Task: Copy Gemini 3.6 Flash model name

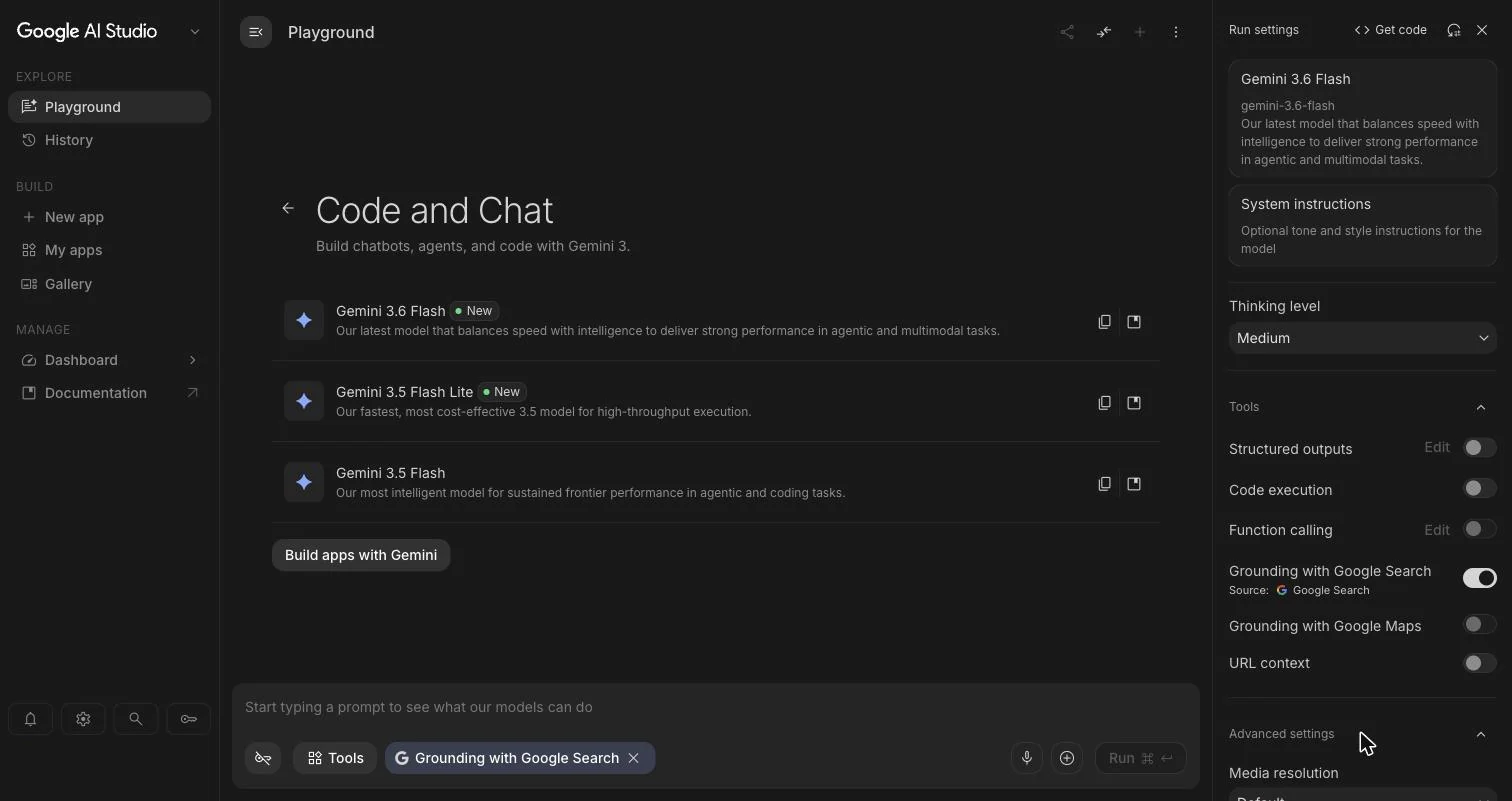Action: click(x=1104, y=322)
